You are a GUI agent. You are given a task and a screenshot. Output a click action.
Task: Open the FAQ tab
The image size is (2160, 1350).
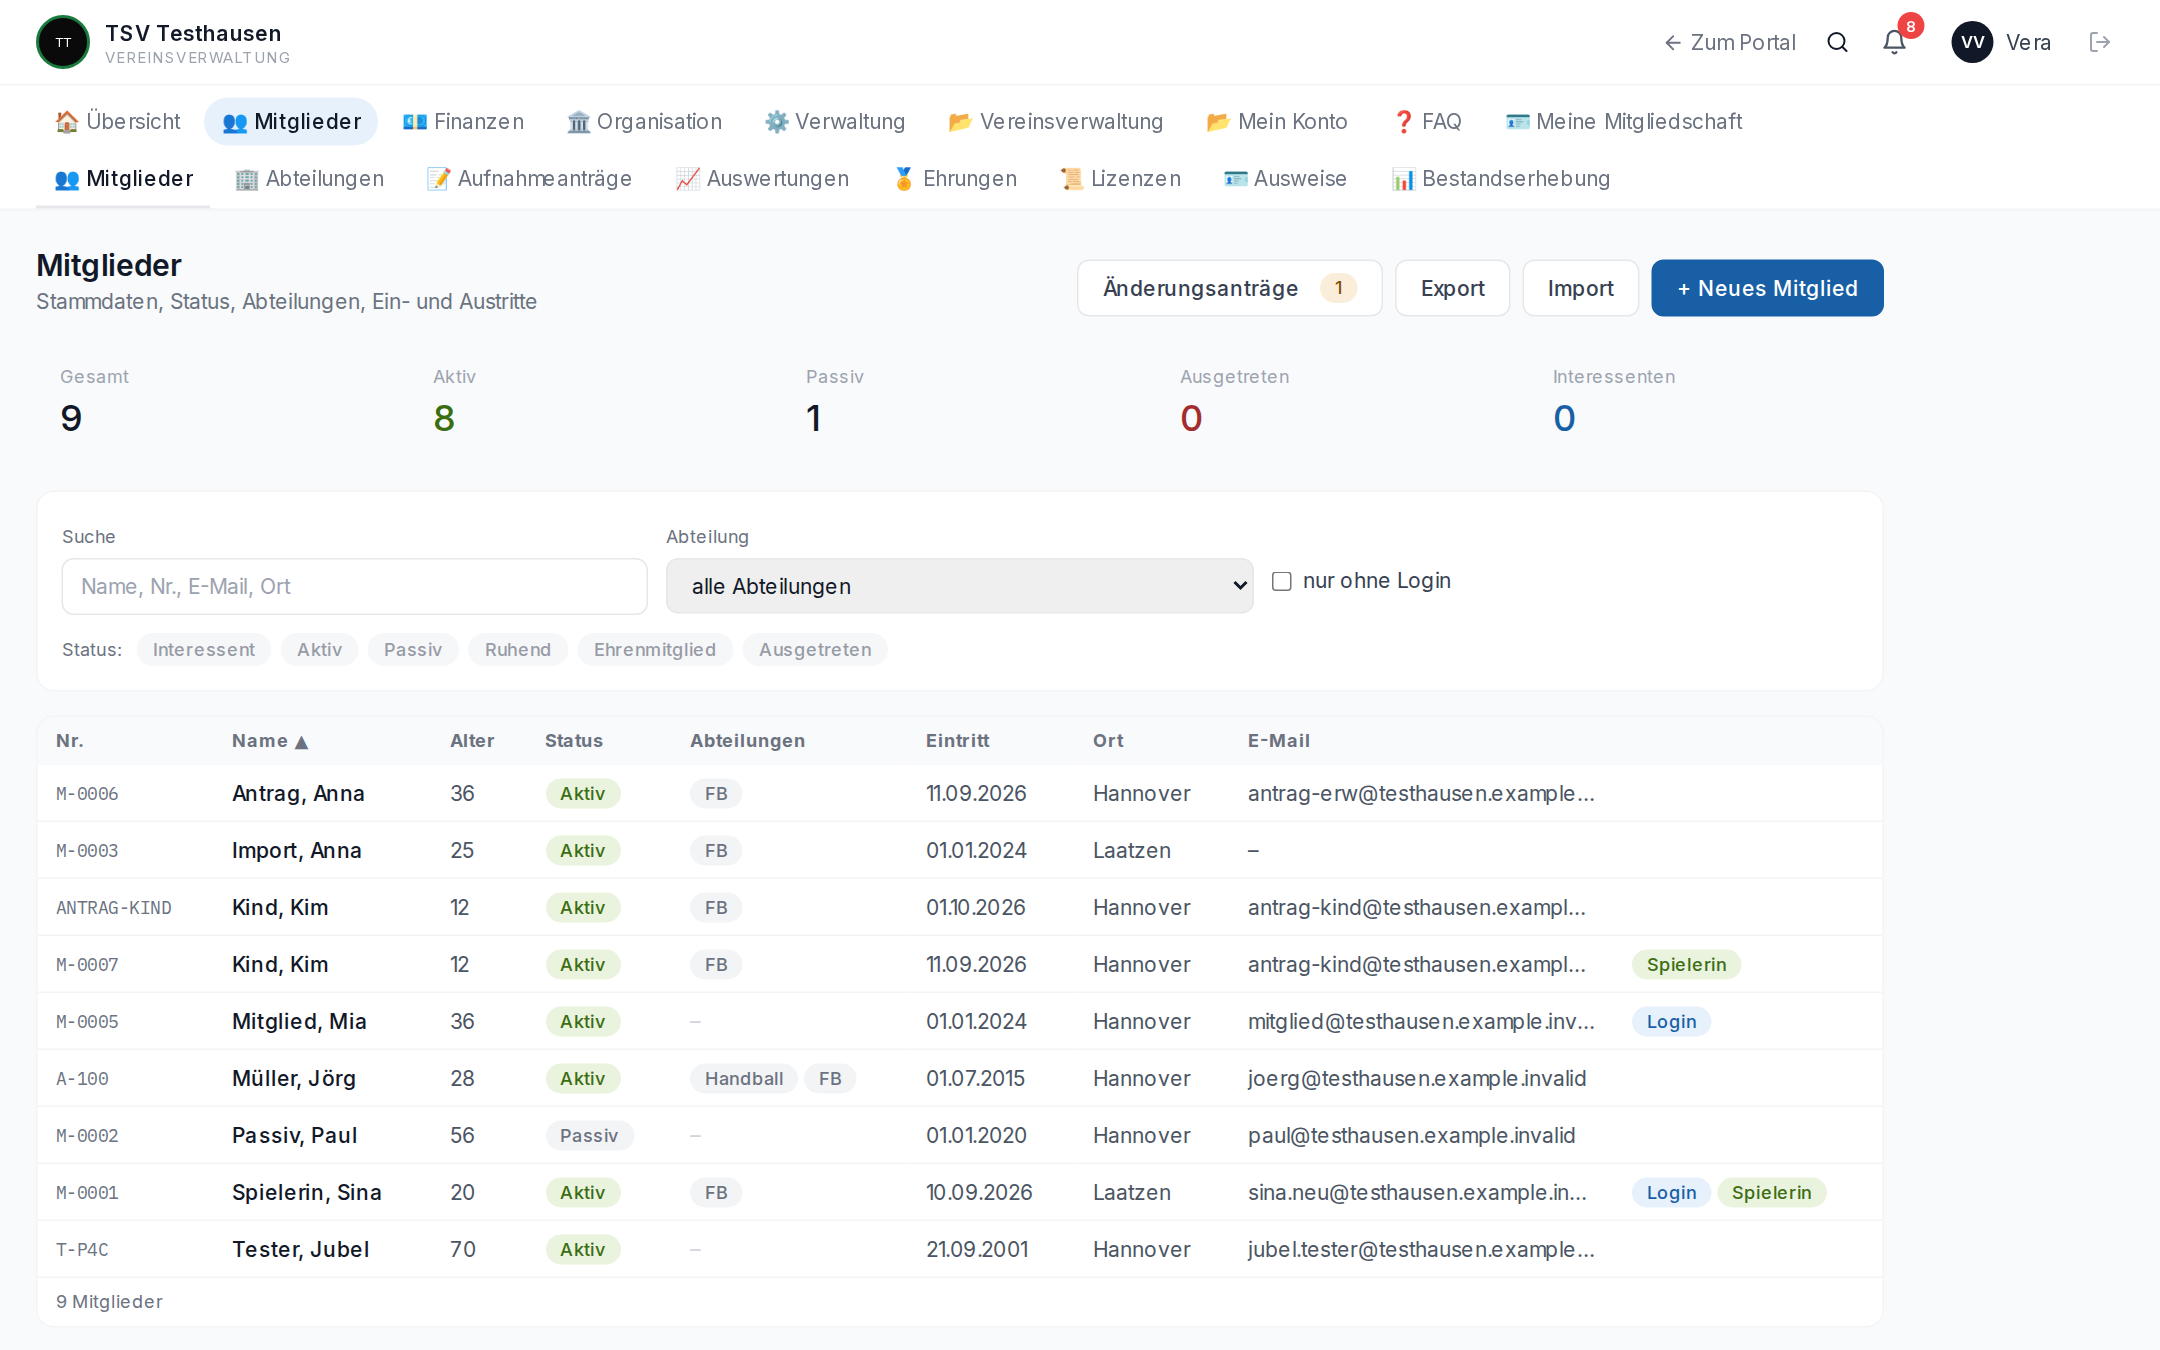coord(1427,121)
